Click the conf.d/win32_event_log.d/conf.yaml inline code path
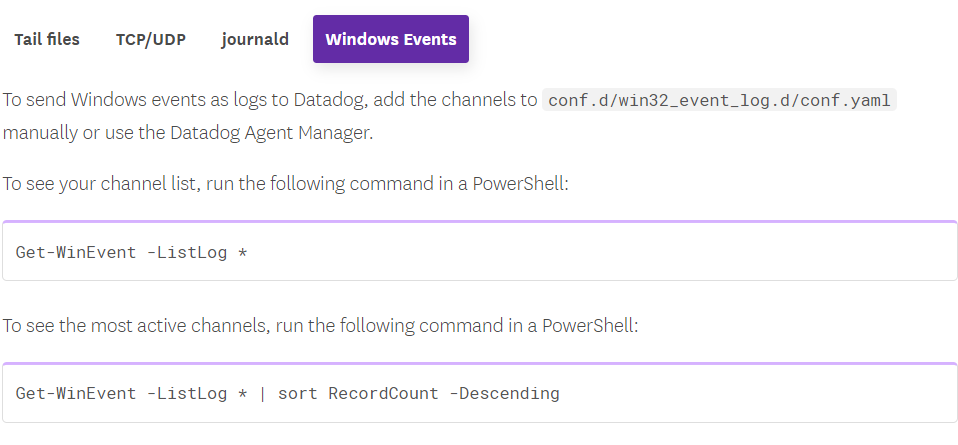The height and width of the screenshot is (445, 958). tap(719, 101)
